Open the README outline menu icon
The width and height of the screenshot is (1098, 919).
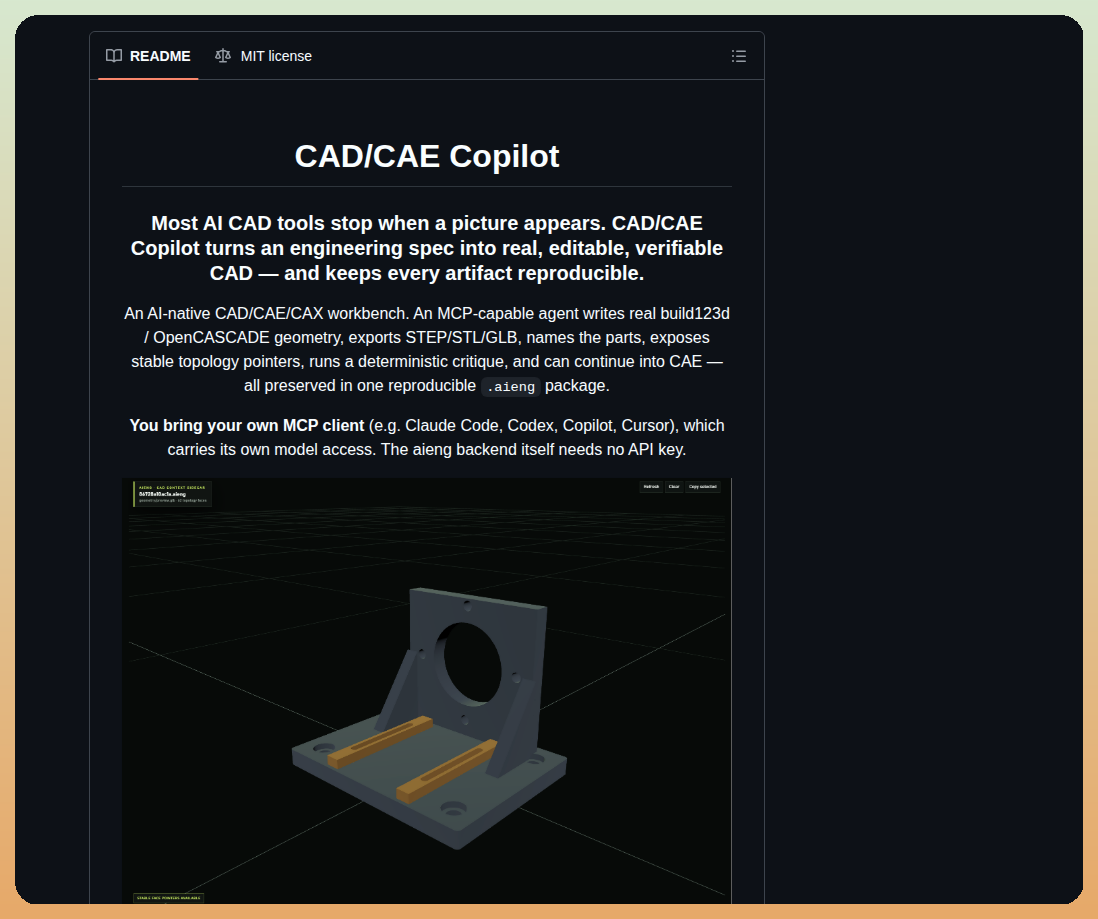pyautogui.click(x=738, y=56)
